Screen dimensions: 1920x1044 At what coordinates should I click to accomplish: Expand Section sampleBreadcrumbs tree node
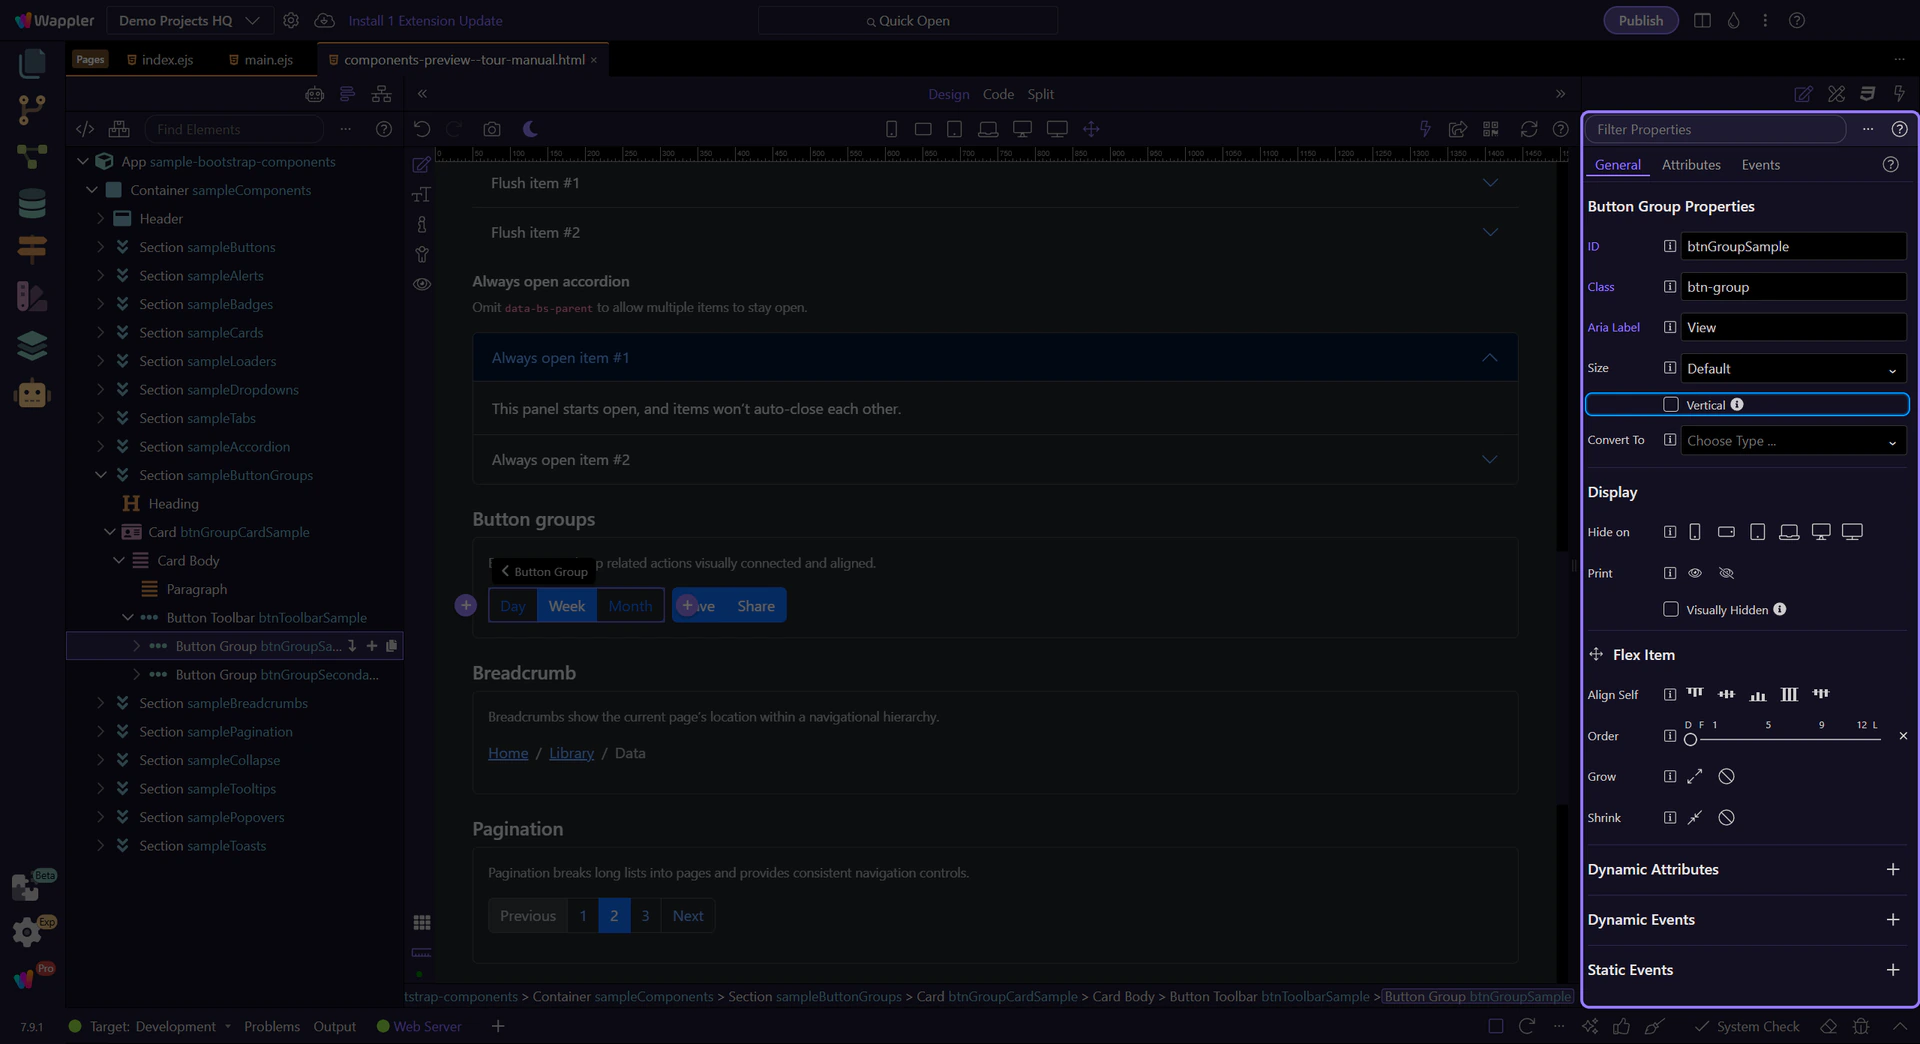coord(100,703)
